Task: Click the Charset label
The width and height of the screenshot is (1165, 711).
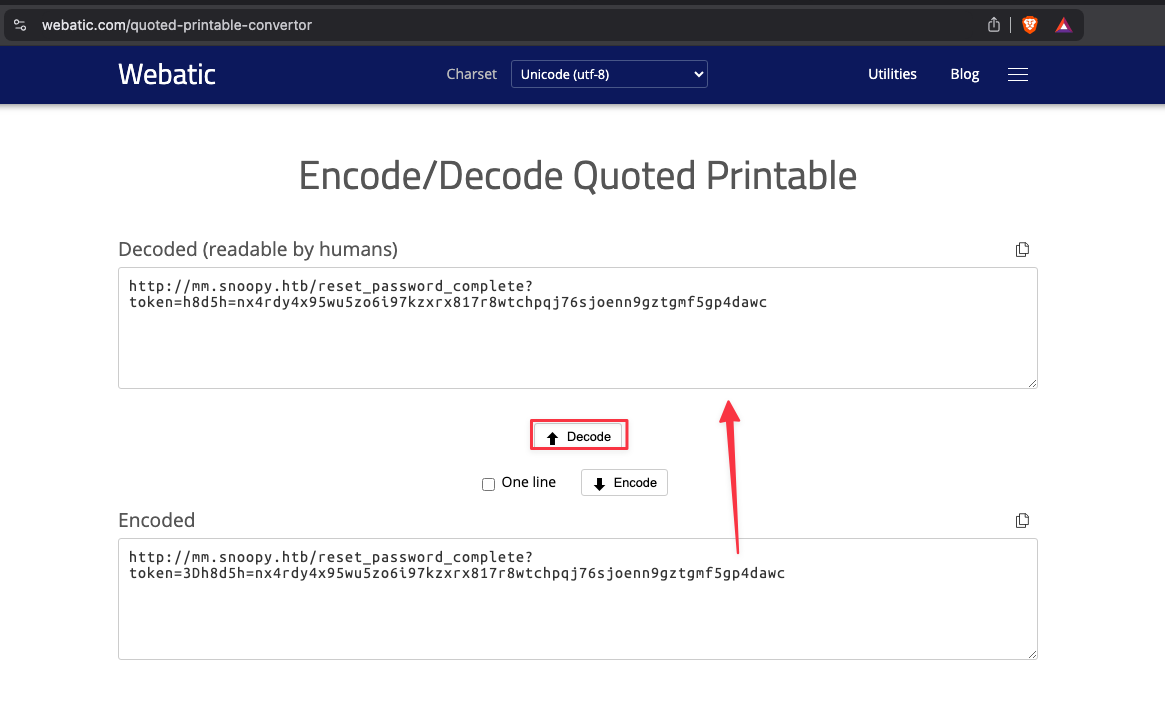Action: click(471, 74)
